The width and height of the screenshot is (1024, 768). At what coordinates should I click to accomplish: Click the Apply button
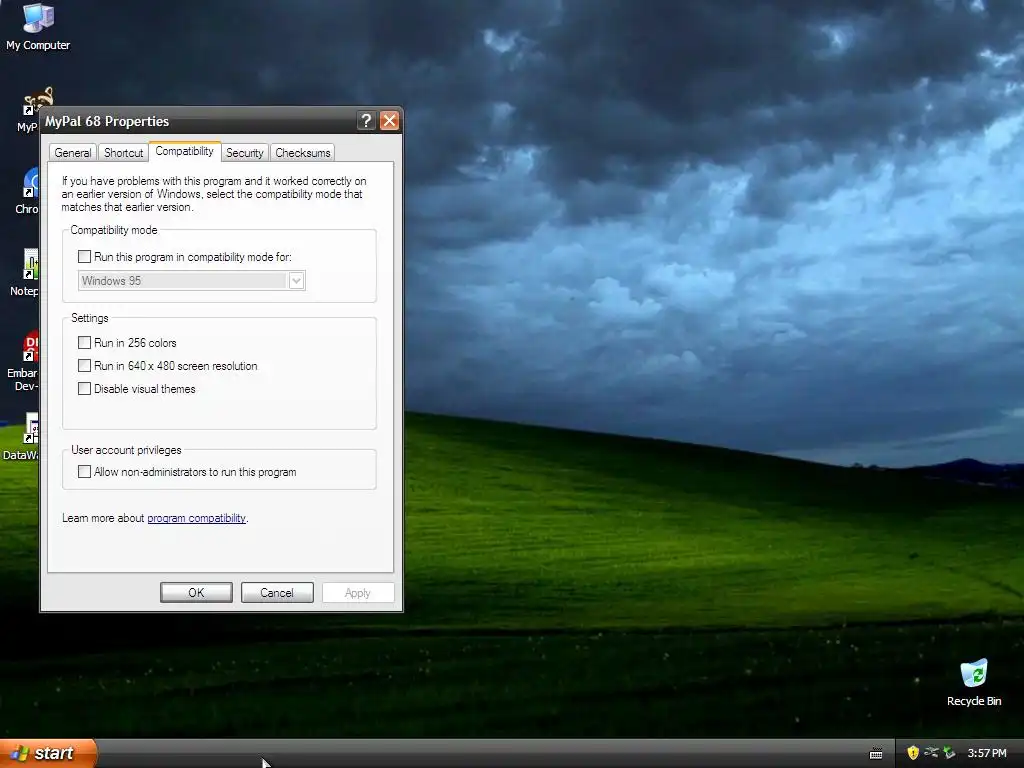pos(358,592)
